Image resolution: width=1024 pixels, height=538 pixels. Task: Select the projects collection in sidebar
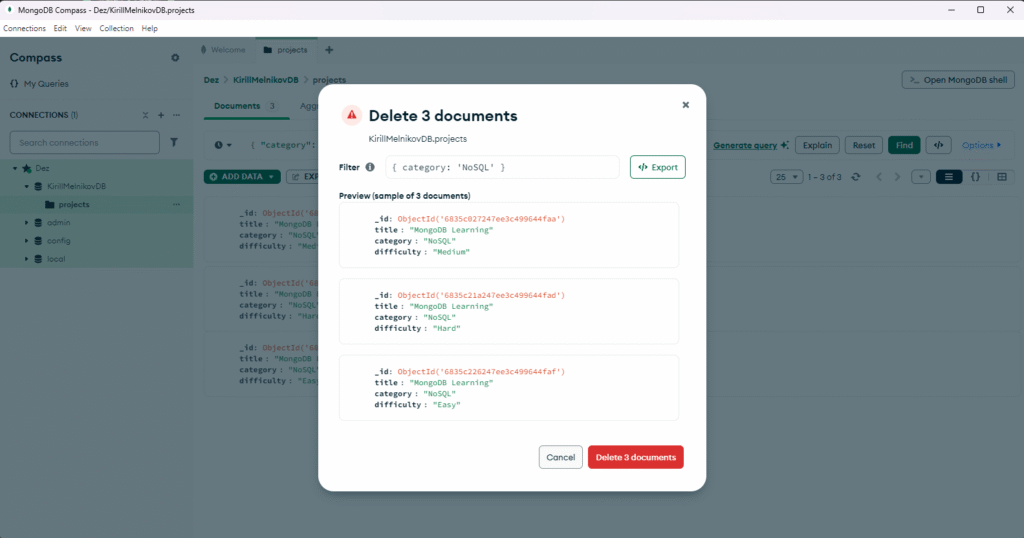click(74, 204)
